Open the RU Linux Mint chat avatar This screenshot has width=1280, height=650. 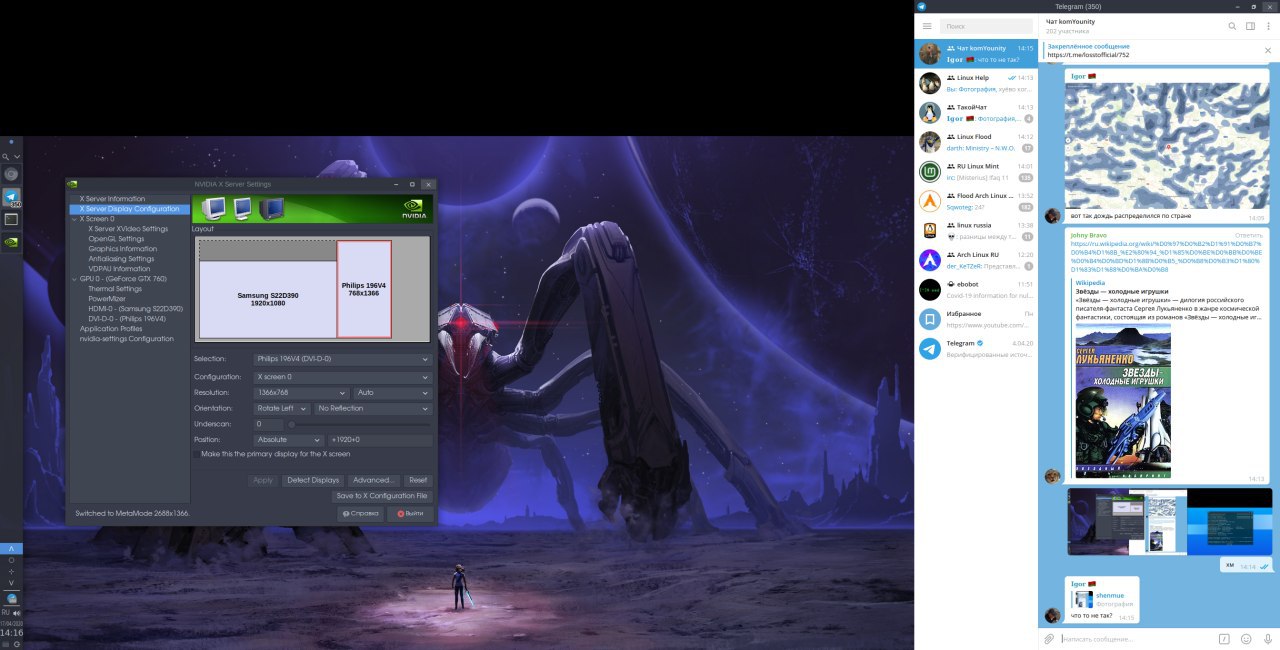pyautogui.click(x=929, y=172)
